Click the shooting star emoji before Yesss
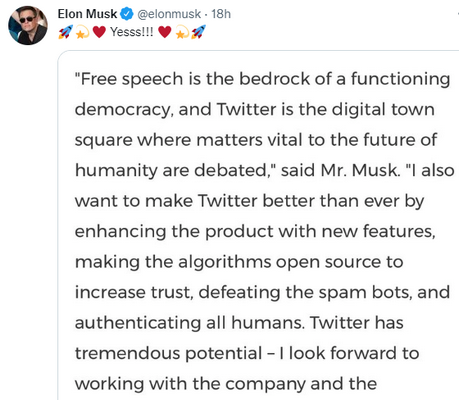This screenshot has width=459, height=400. point(82,33)
